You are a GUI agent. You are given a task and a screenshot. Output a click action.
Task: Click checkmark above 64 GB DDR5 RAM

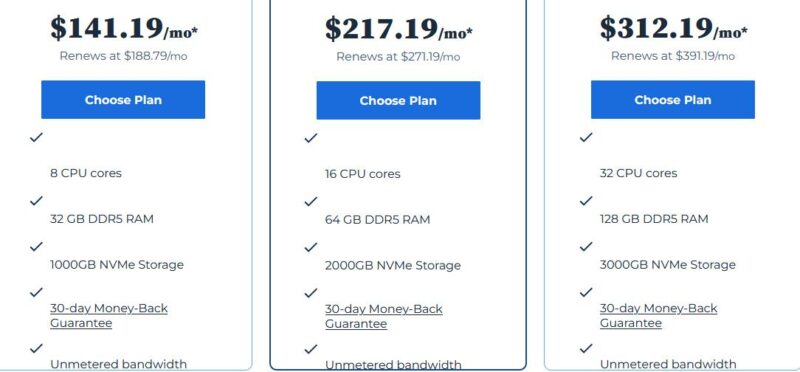[311, 202]
